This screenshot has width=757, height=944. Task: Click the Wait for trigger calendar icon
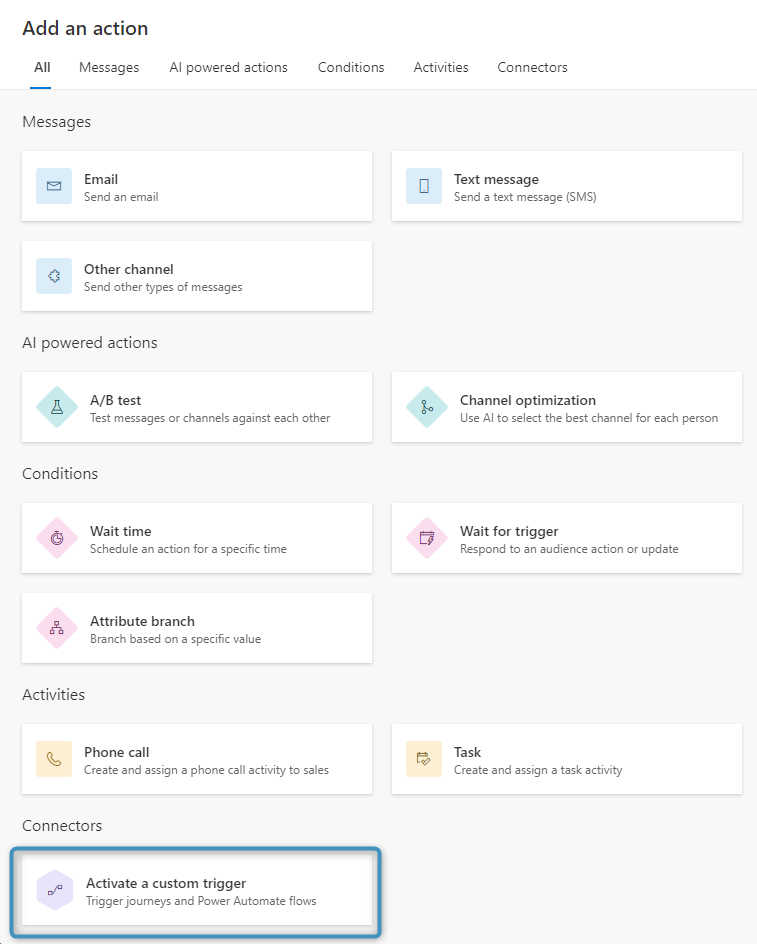pos(427,538)
